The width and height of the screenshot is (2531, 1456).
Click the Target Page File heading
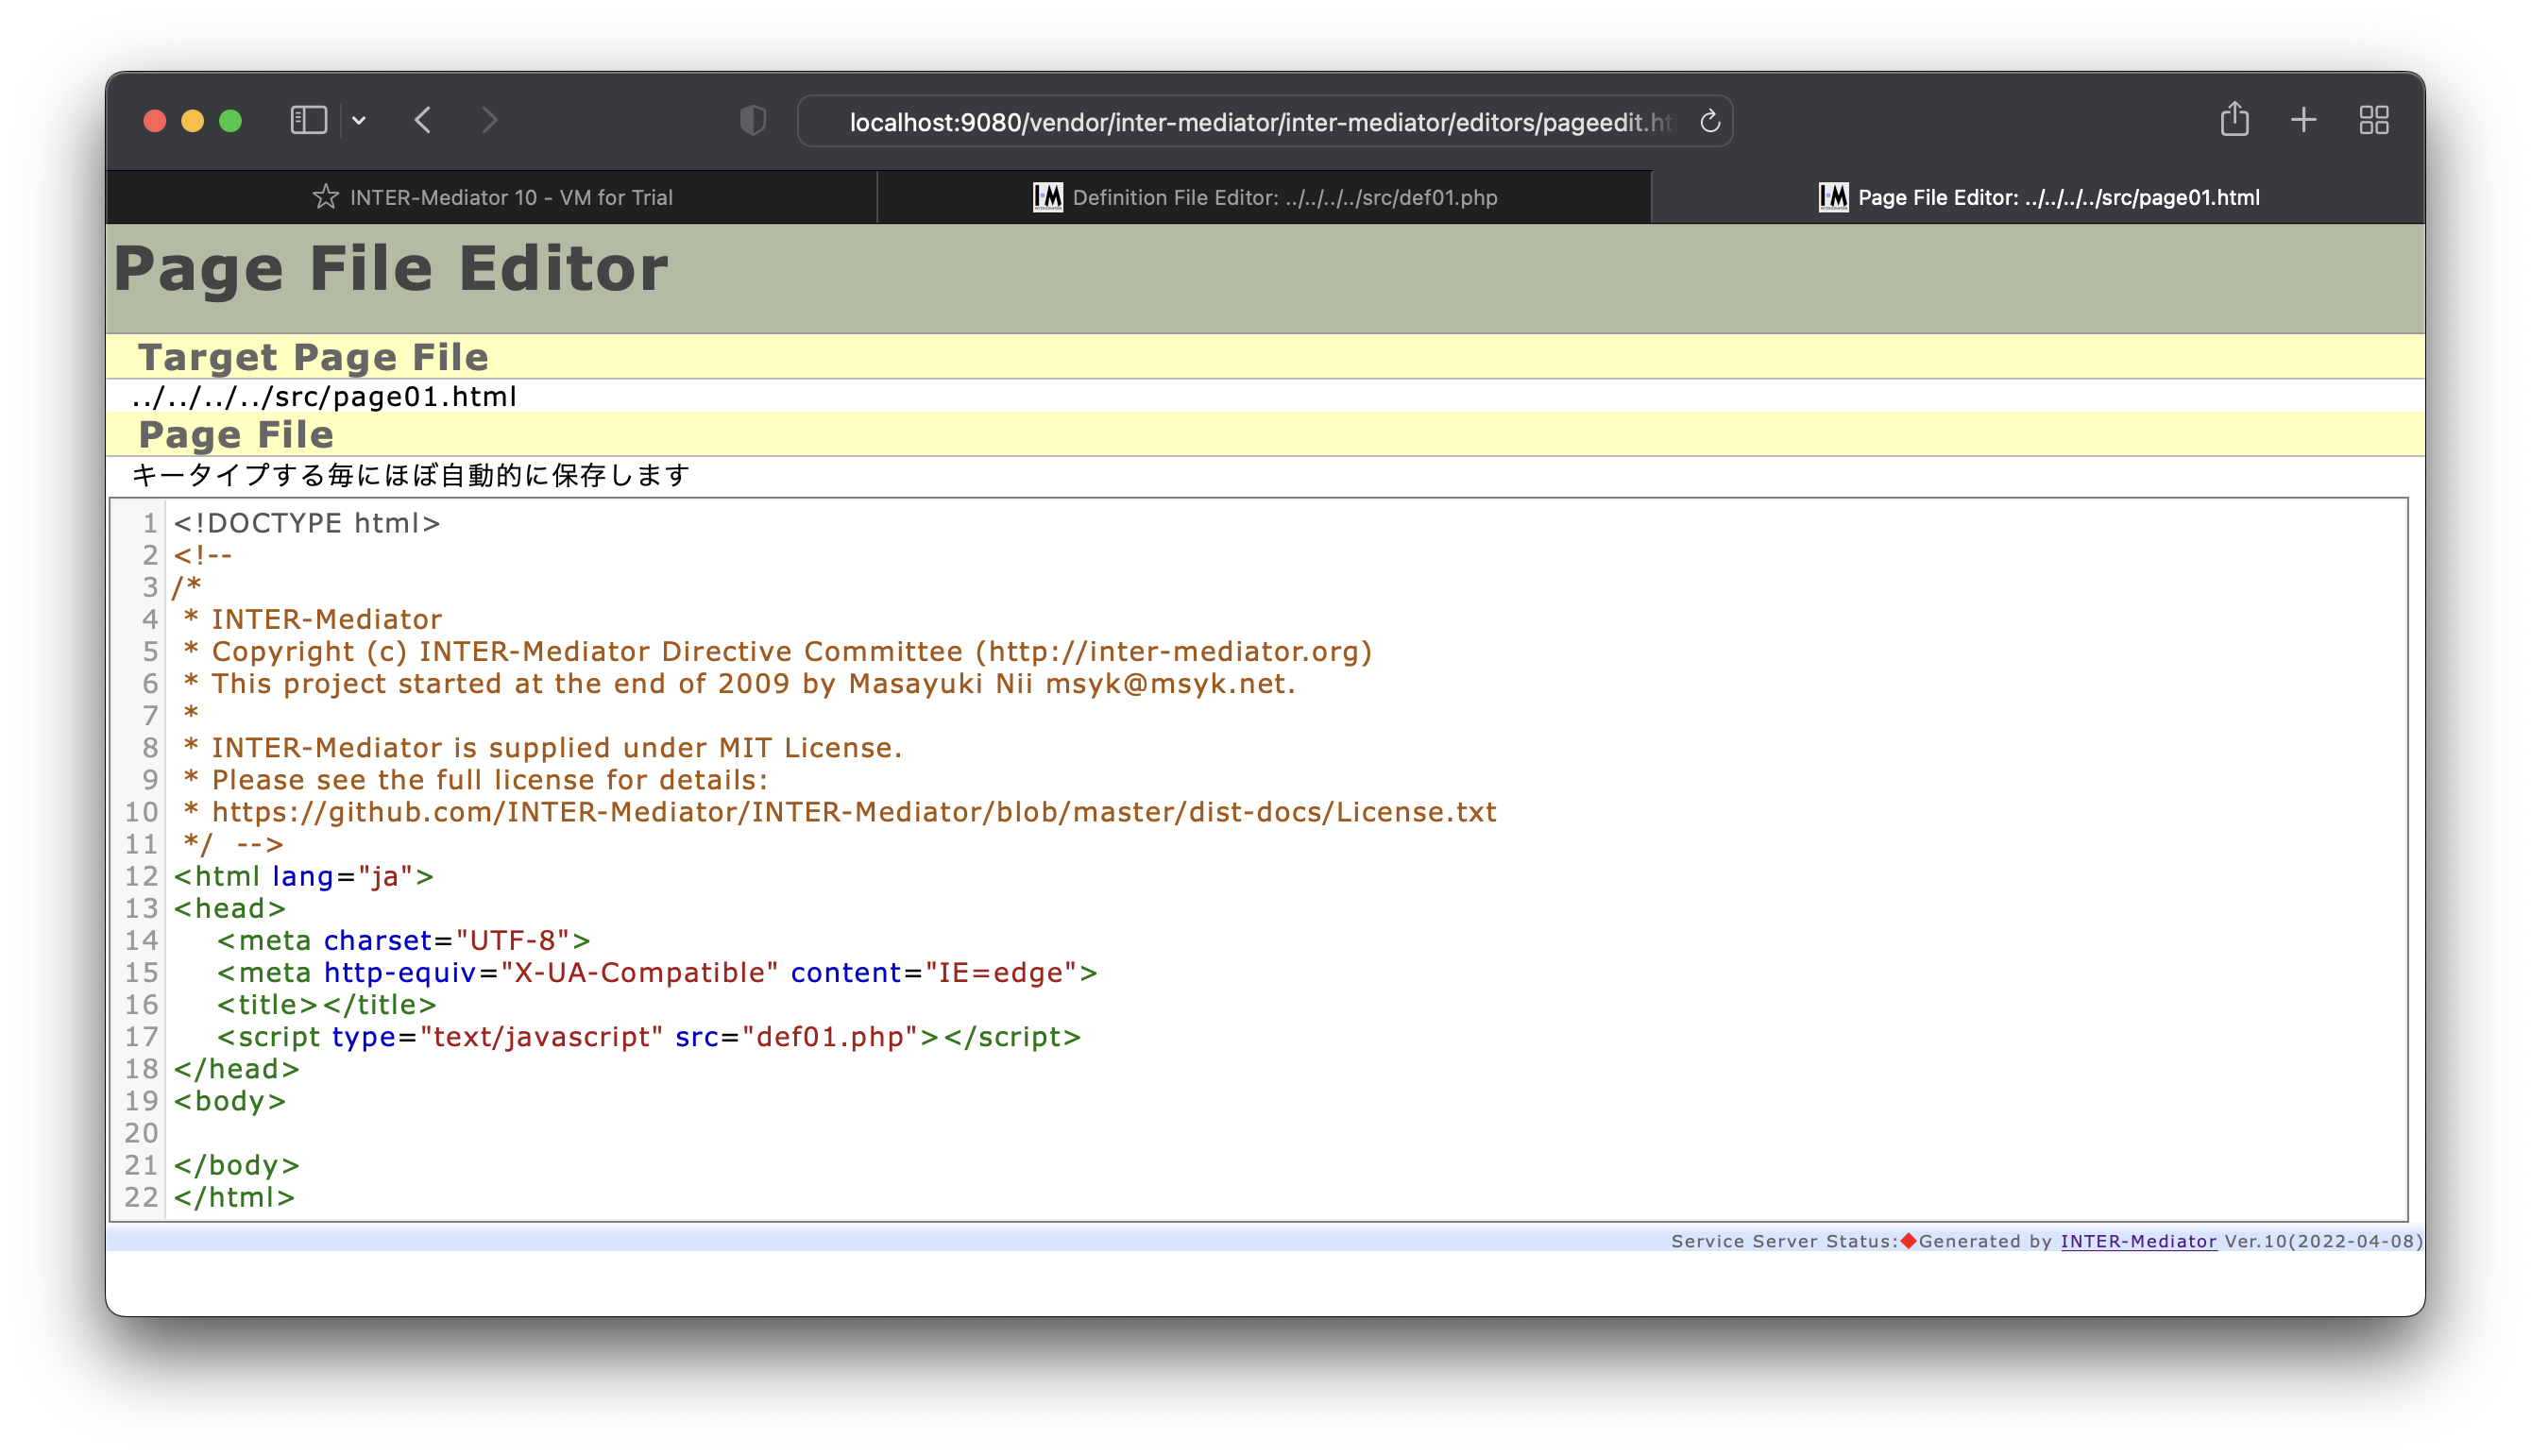click(313, 357)
